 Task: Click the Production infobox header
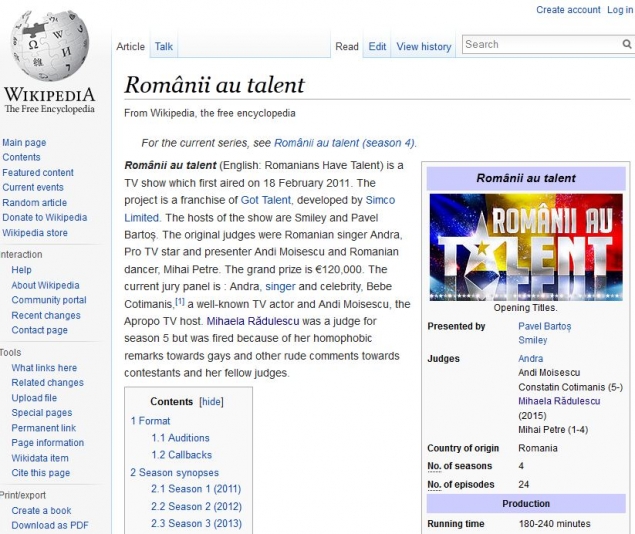point(526,504)
